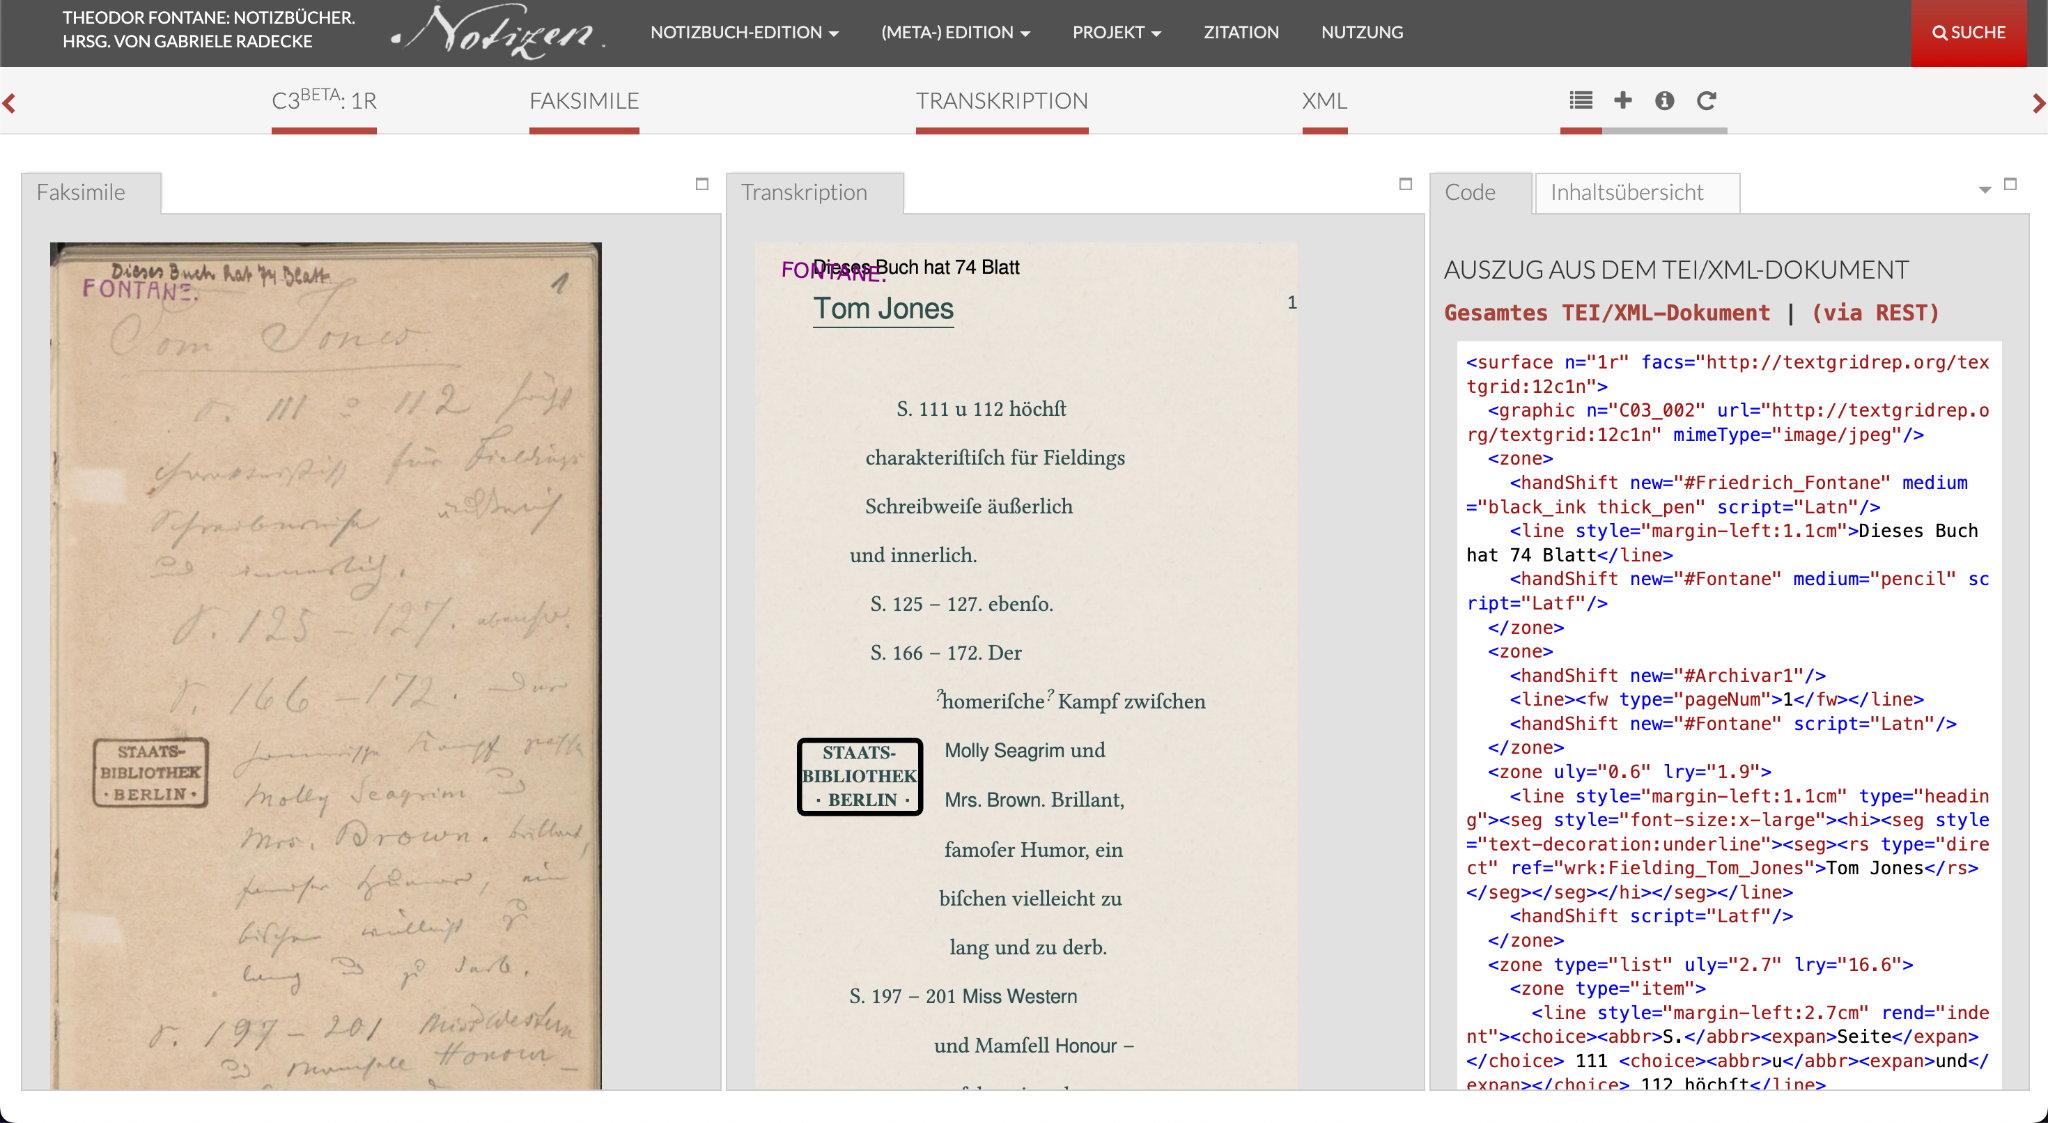Switch to the Inhaltsübersicht tab
Screen dimensions: 2048x1123
(1637, 192)
